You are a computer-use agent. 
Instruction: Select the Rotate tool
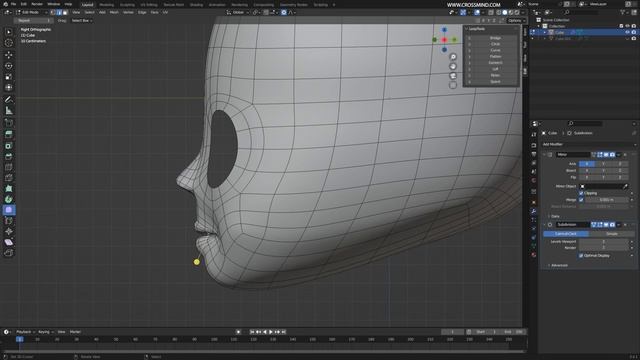click(9, 66)
